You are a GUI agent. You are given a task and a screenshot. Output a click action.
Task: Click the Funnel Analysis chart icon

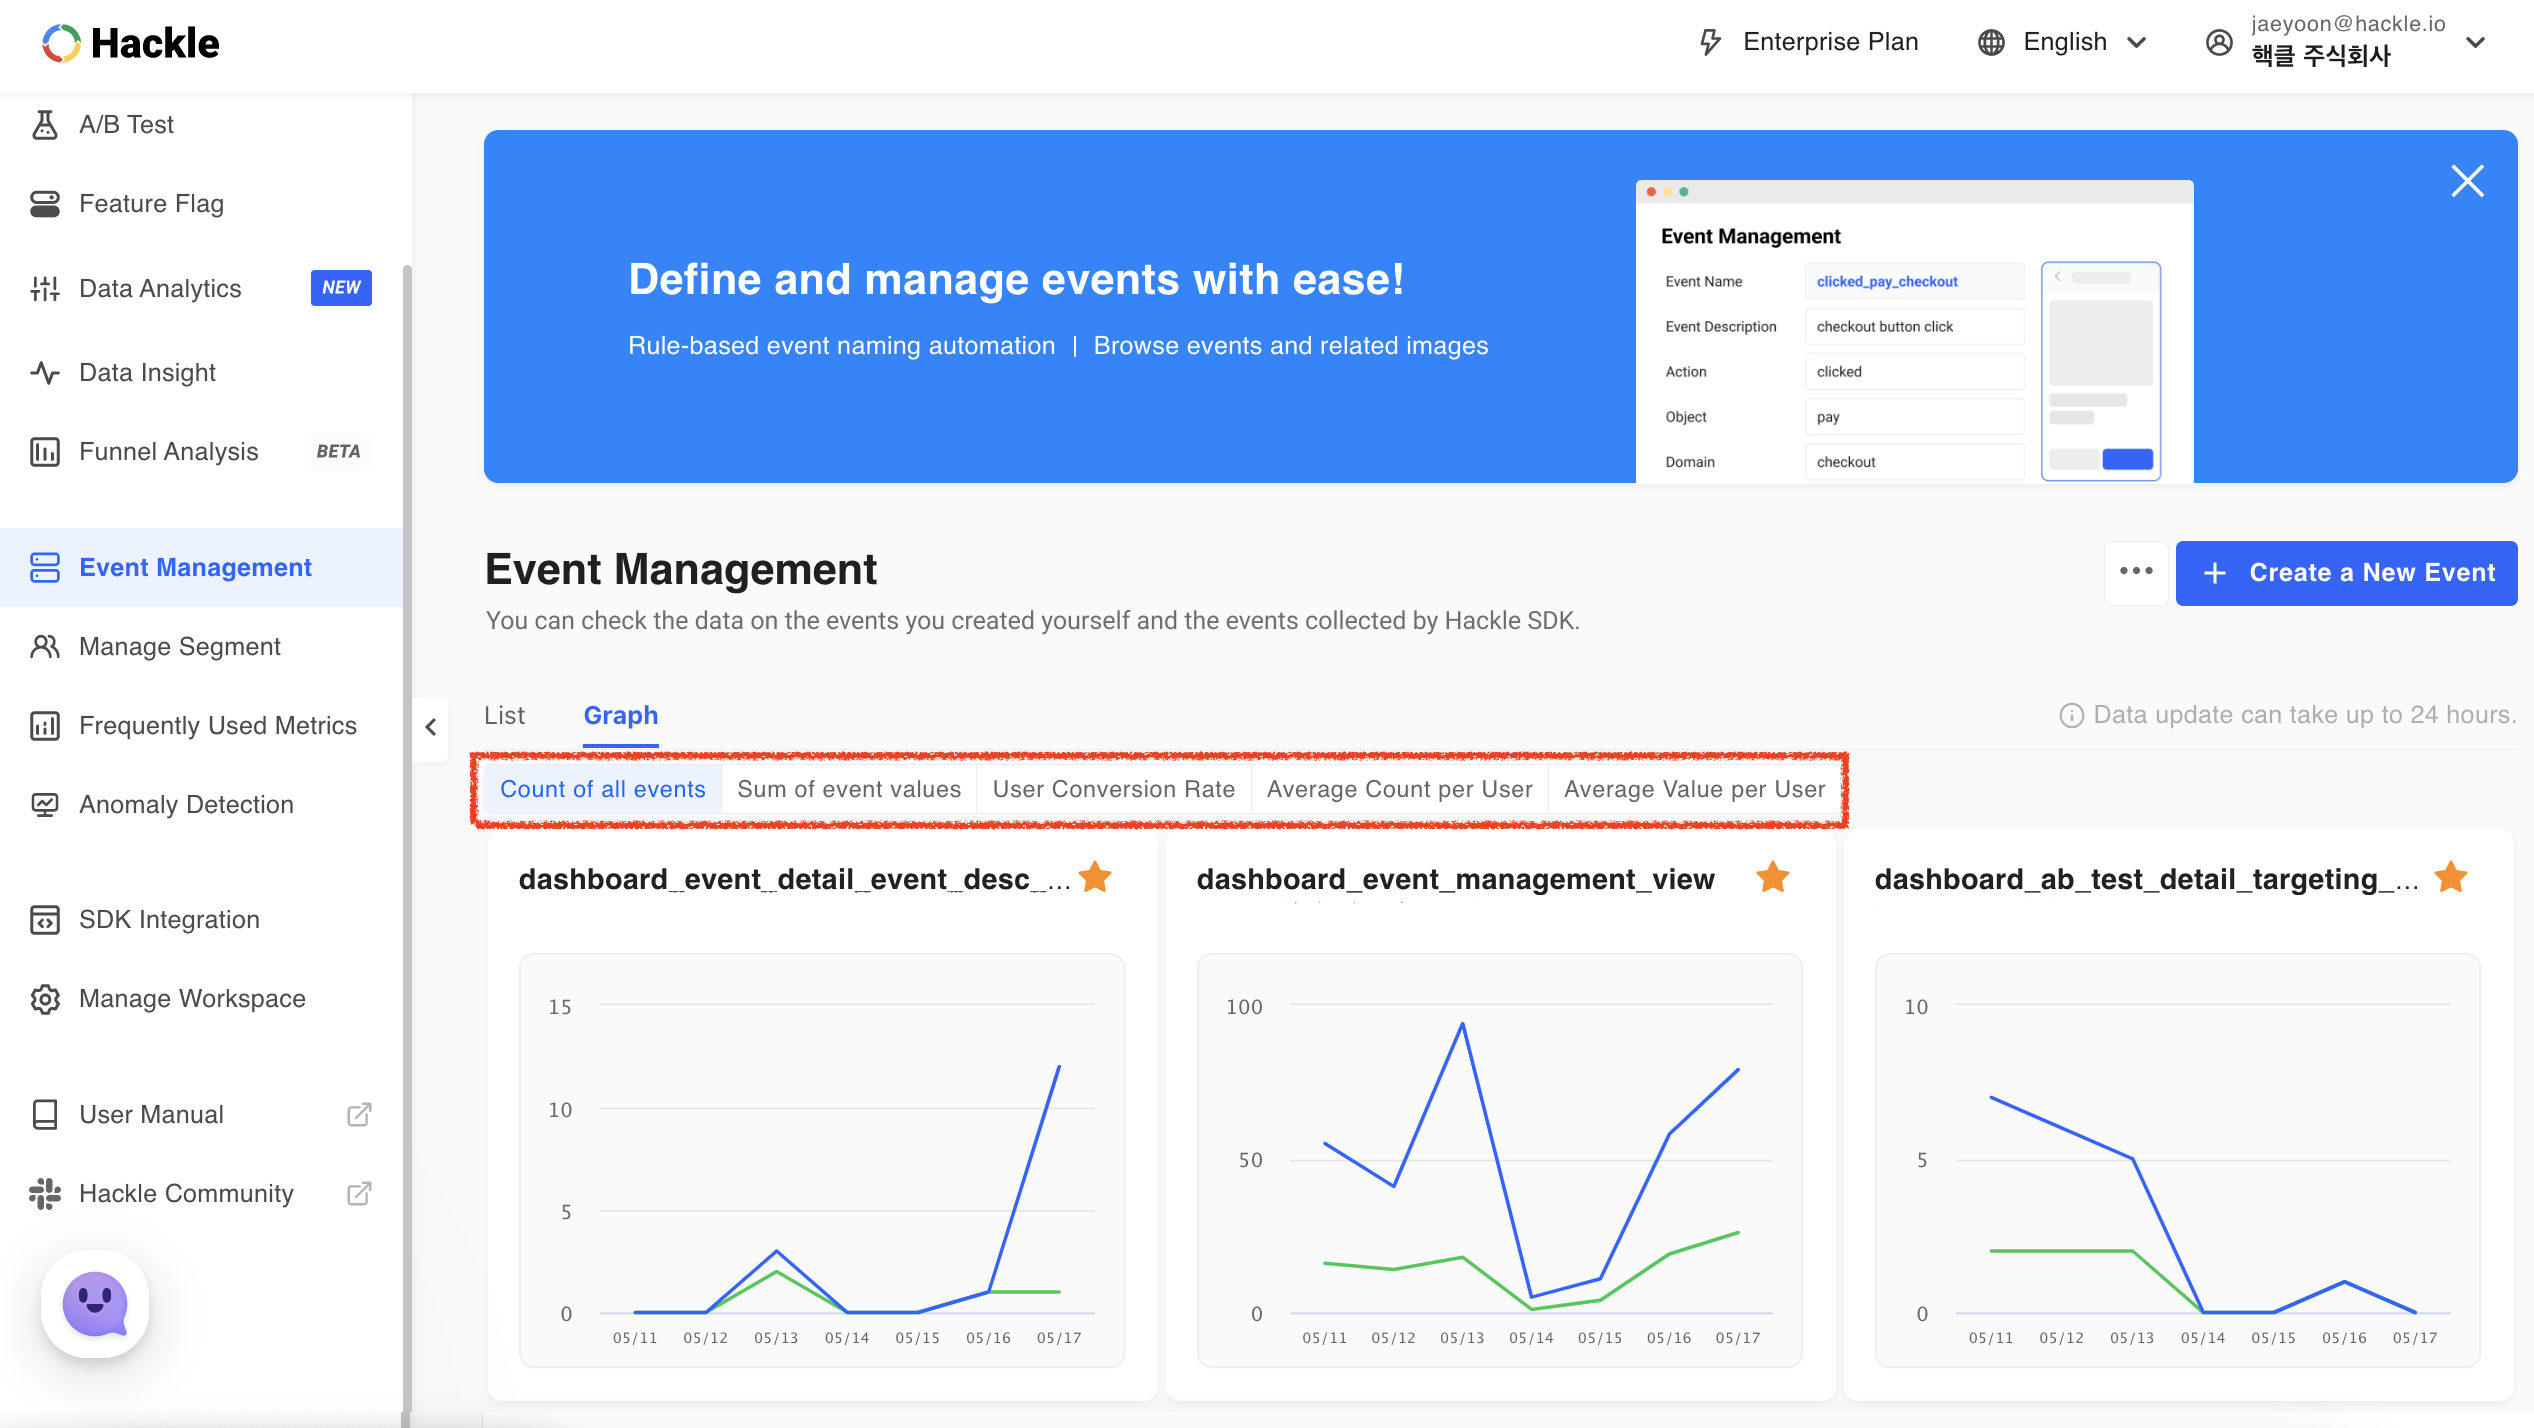[x=45, y=452]
